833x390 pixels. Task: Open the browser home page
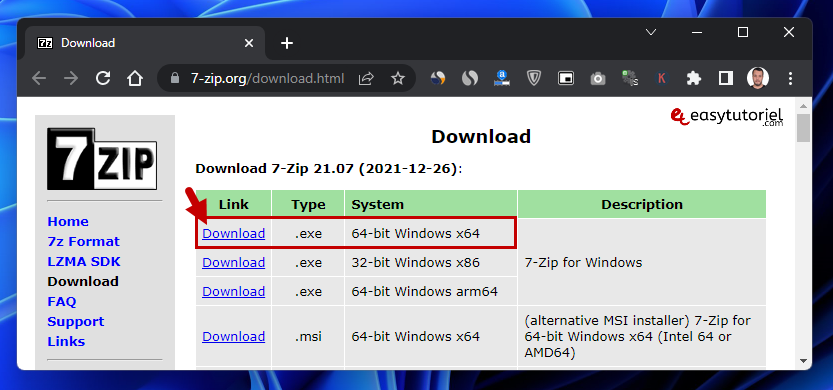click(135, 79)
